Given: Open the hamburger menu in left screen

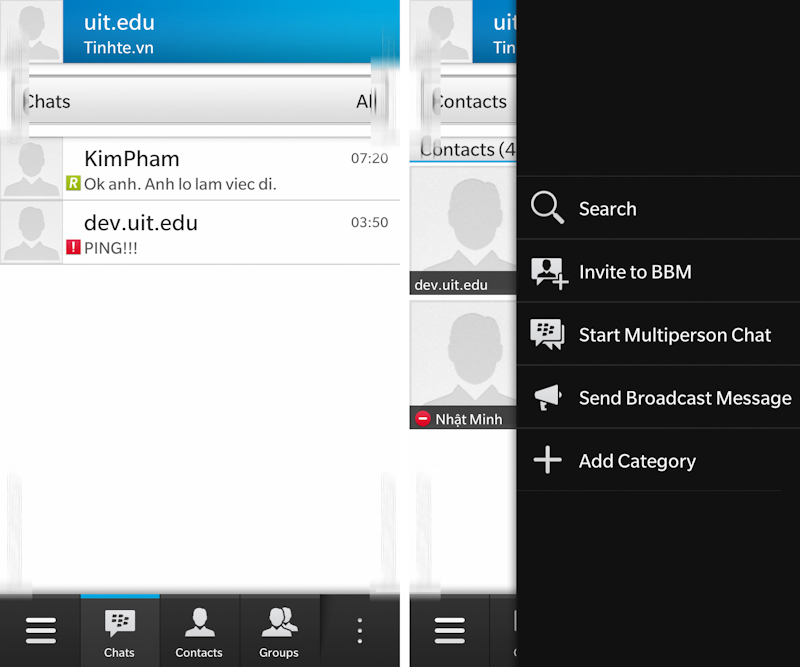Looking at the screenshot, I should (40, 631).
